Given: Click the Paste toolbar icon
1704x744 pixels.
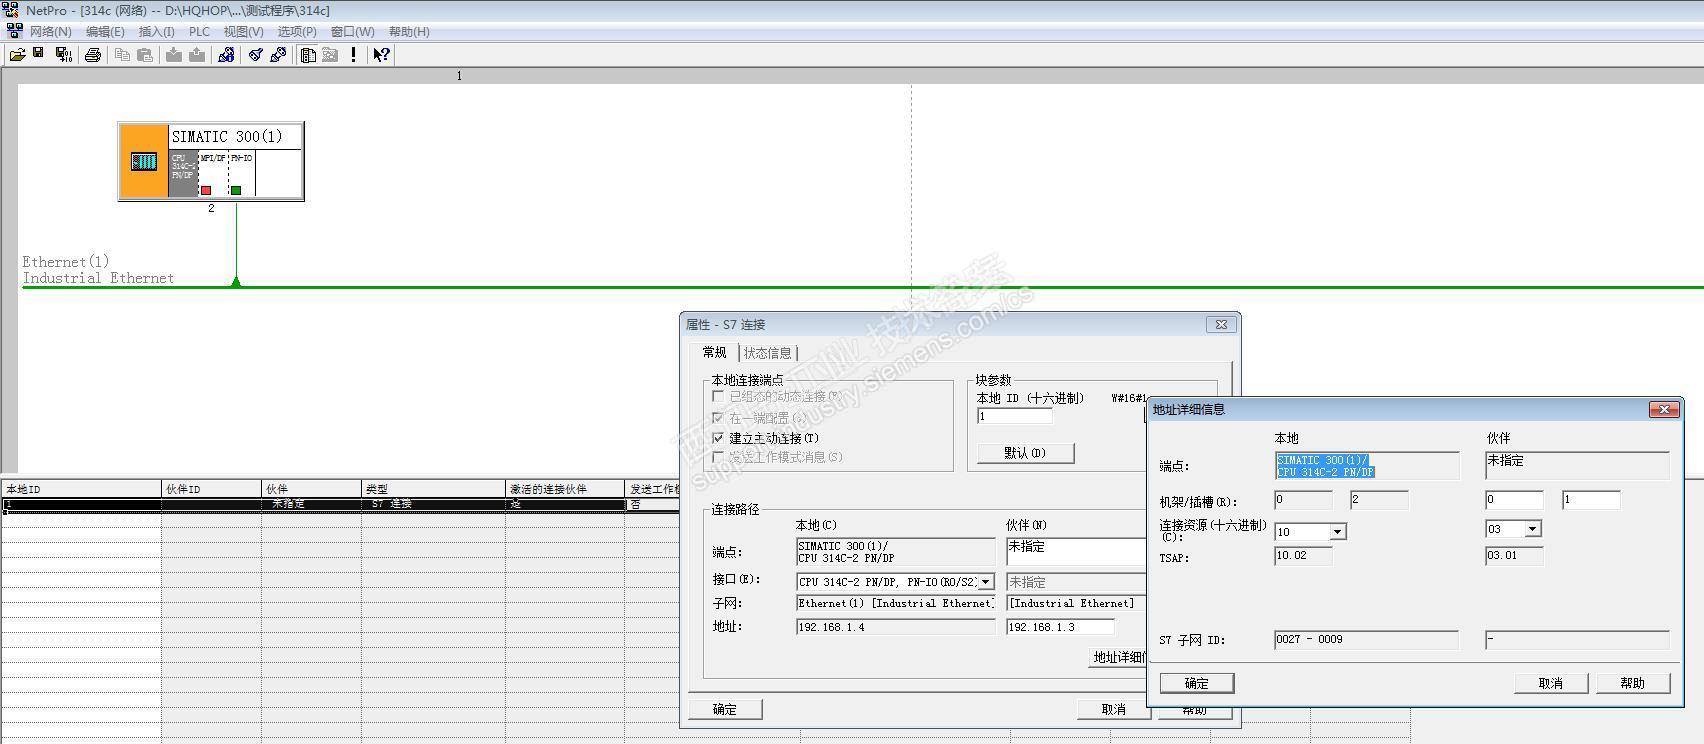Looking at the screenshot, I should (145, 55).
